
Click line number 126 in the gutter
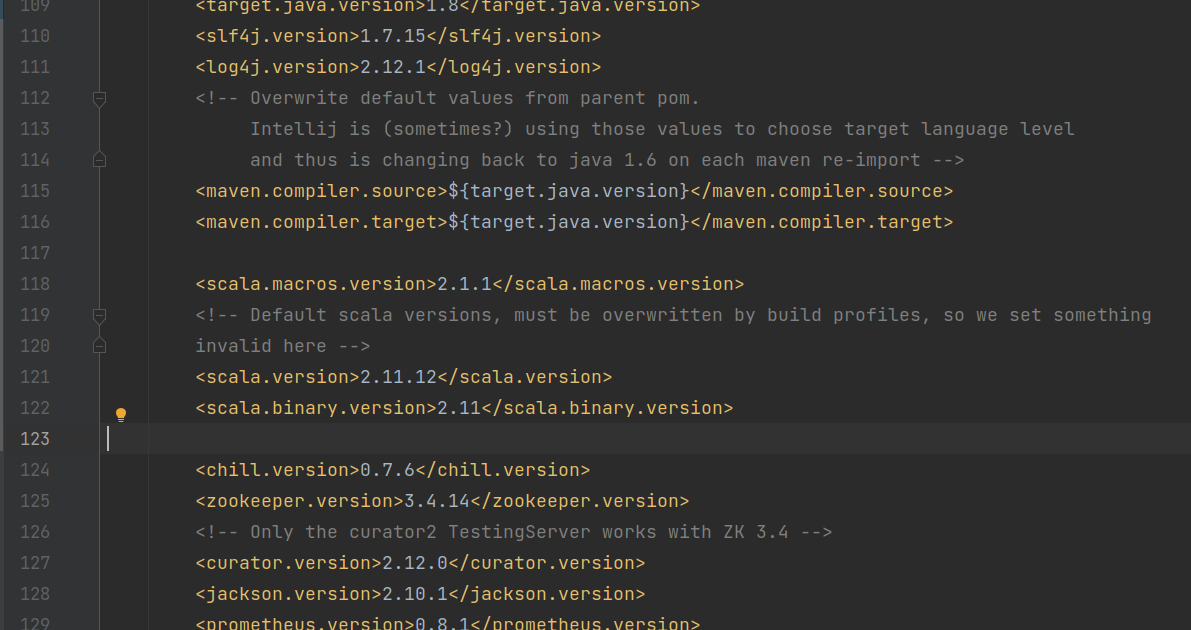click(x=34, y=532)
